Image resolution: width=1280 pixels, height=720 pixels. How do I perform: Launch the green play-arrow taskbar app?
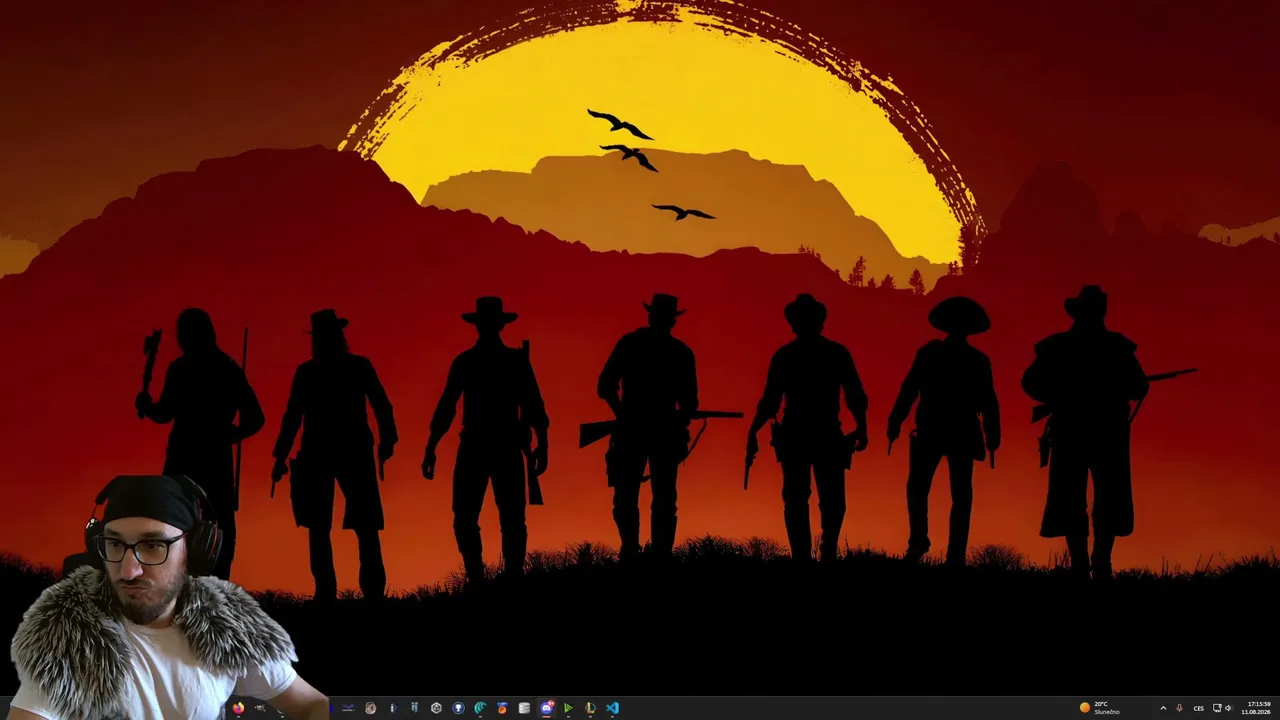(568, 708)
